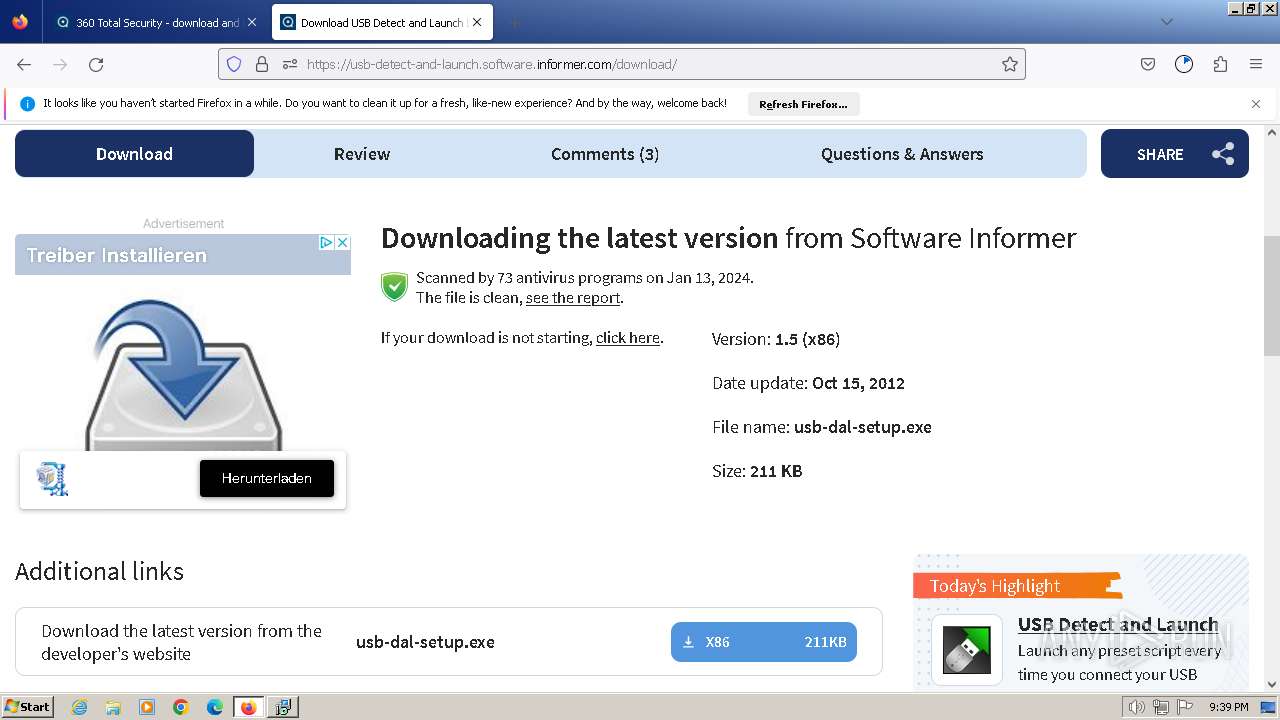Open USB Detect and Launch highlight link
The height and width of the screenshot is (720, 1280).
[x=1118, y=625]
